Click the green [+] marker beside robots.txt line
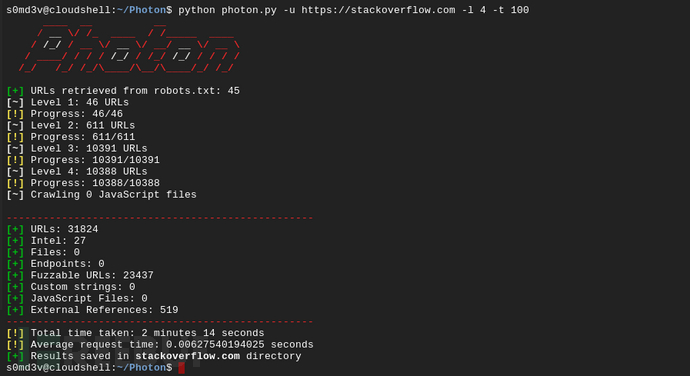The image size is (690, 376). 15,91
